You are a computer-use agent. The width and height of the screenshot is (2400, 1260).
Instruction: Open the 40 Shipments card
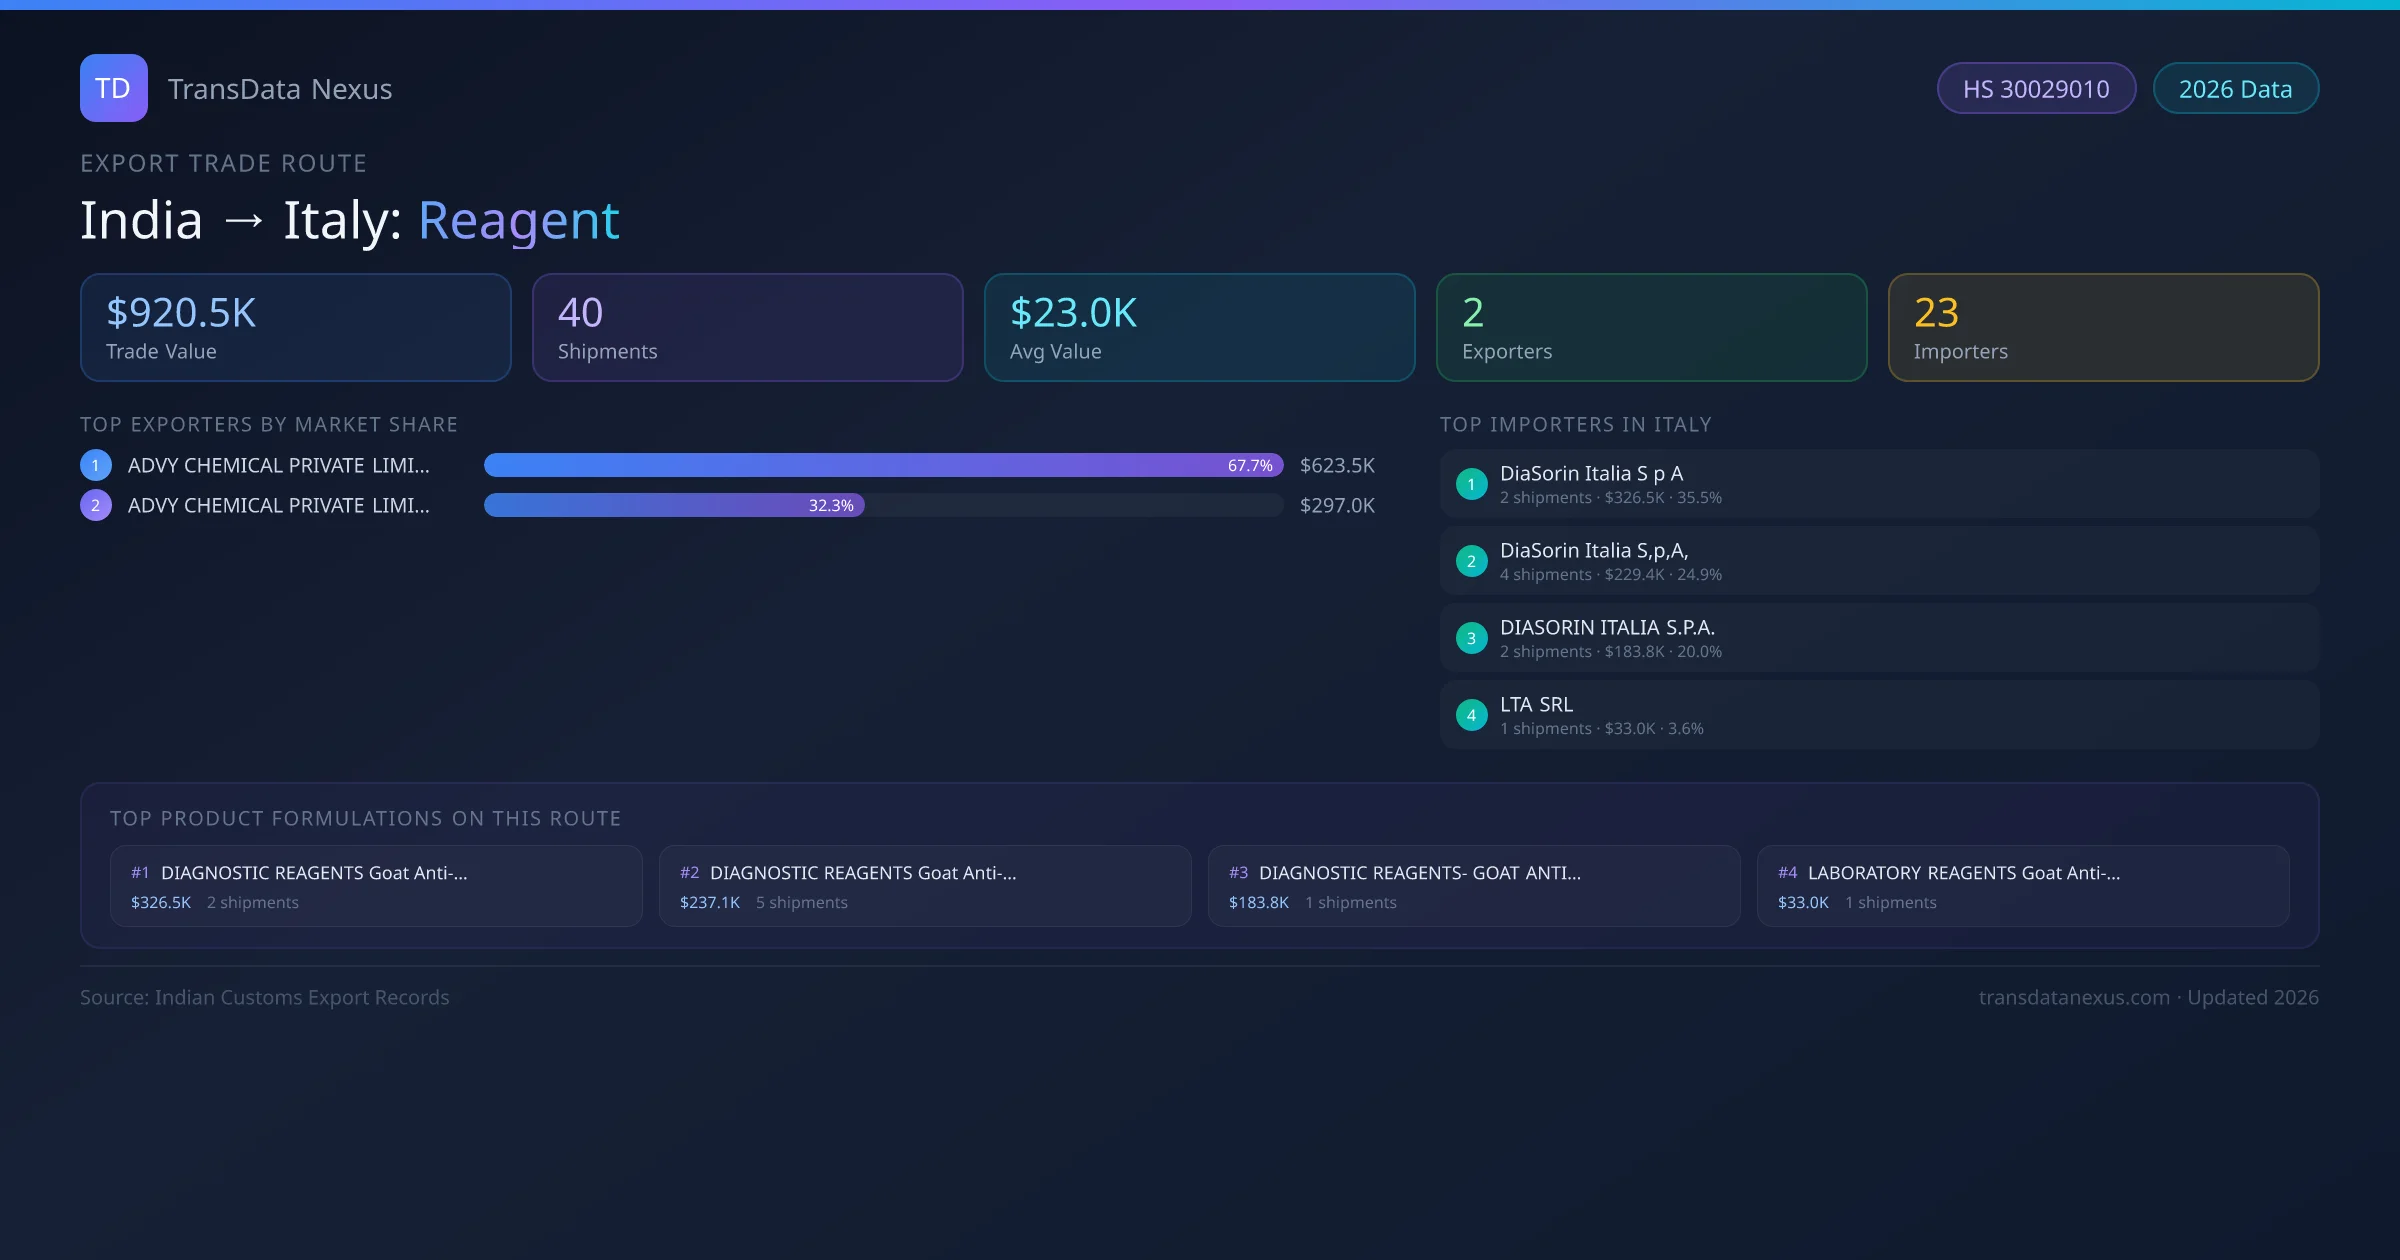747,328
